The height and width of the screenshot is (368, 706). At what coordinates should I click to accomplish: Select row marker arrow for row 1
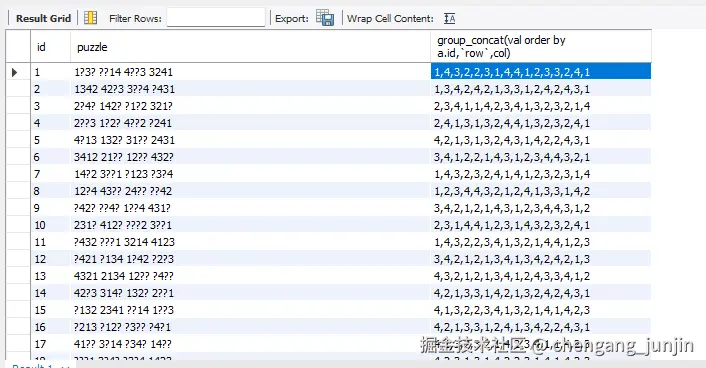14,72
